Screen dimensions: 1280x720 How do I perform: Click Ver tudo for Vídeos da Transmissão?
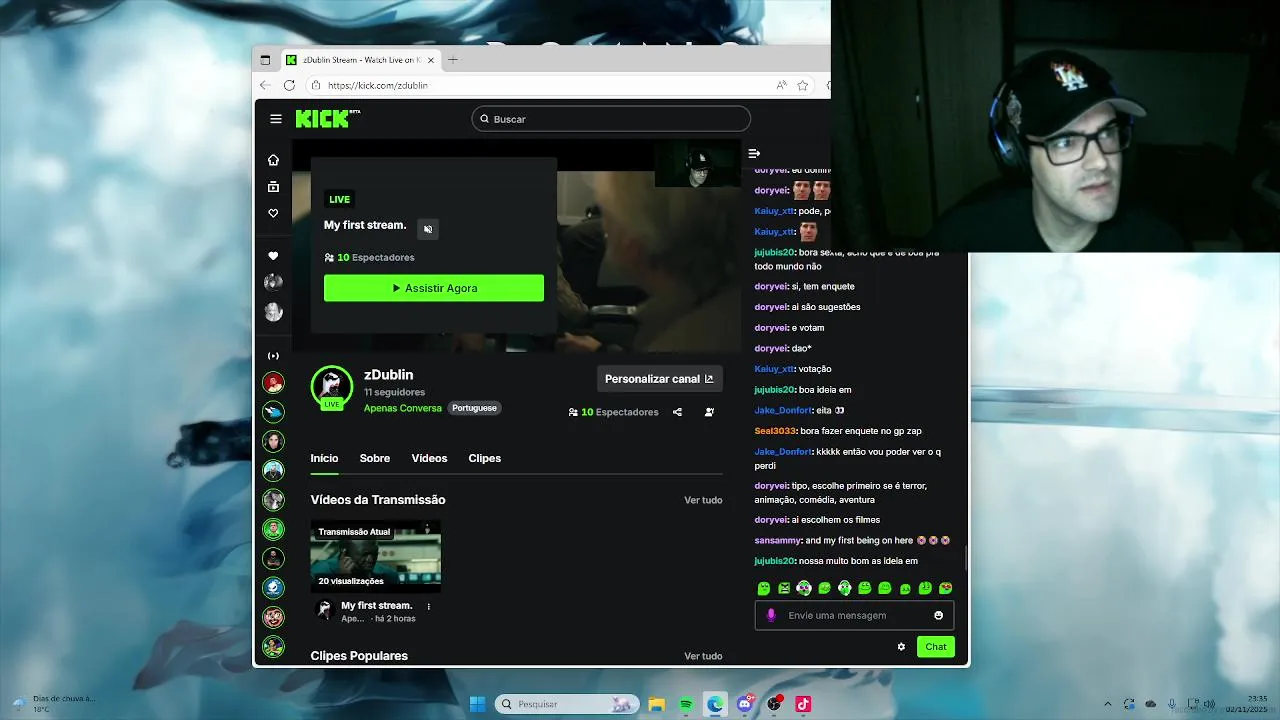click(703, 500)
